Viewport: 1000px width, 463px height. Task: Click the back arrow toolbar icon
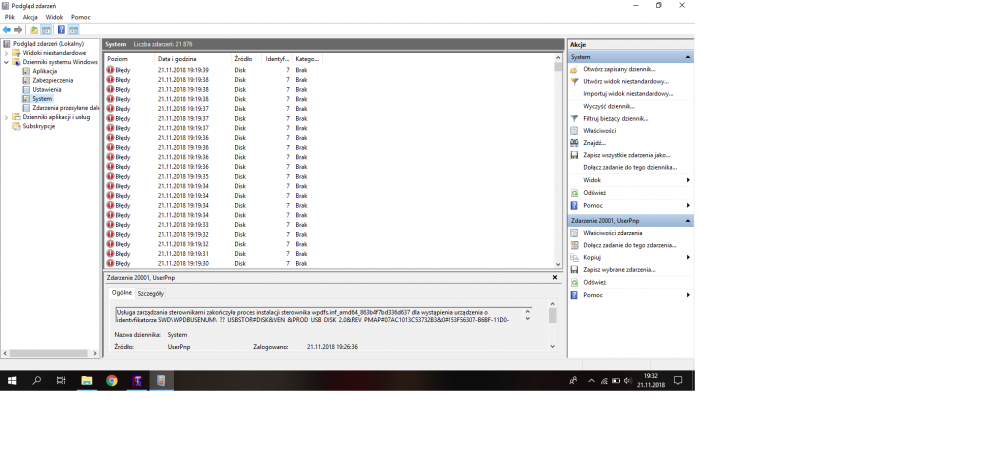pos(7,30)
